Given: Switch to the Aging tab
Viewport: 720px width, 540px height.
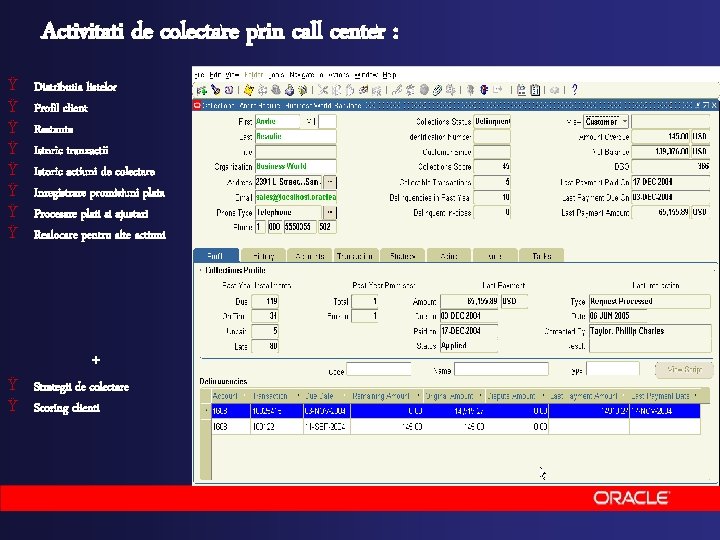Looking at the screenshot, I should tap(449, 256).
